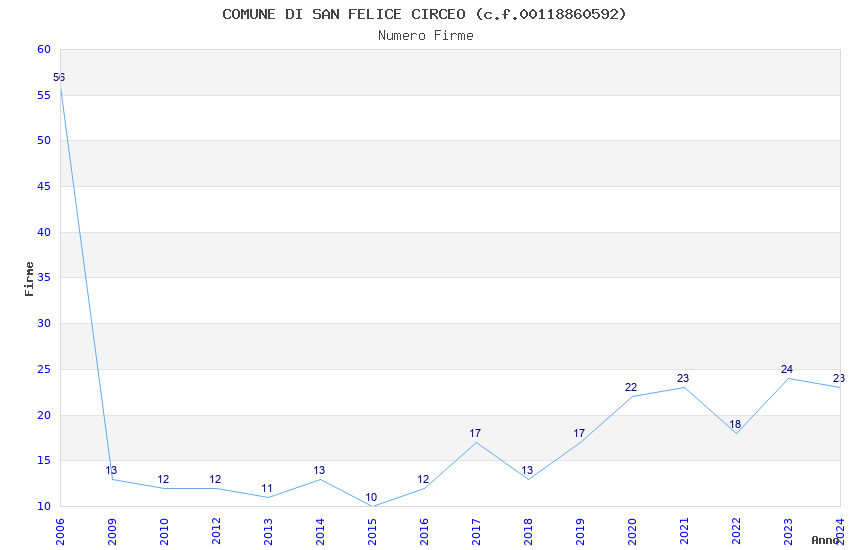The width and height of the screenshot is (850, 550).
Task: Click x-axis year 2014
Action: (x=320, y=532)
